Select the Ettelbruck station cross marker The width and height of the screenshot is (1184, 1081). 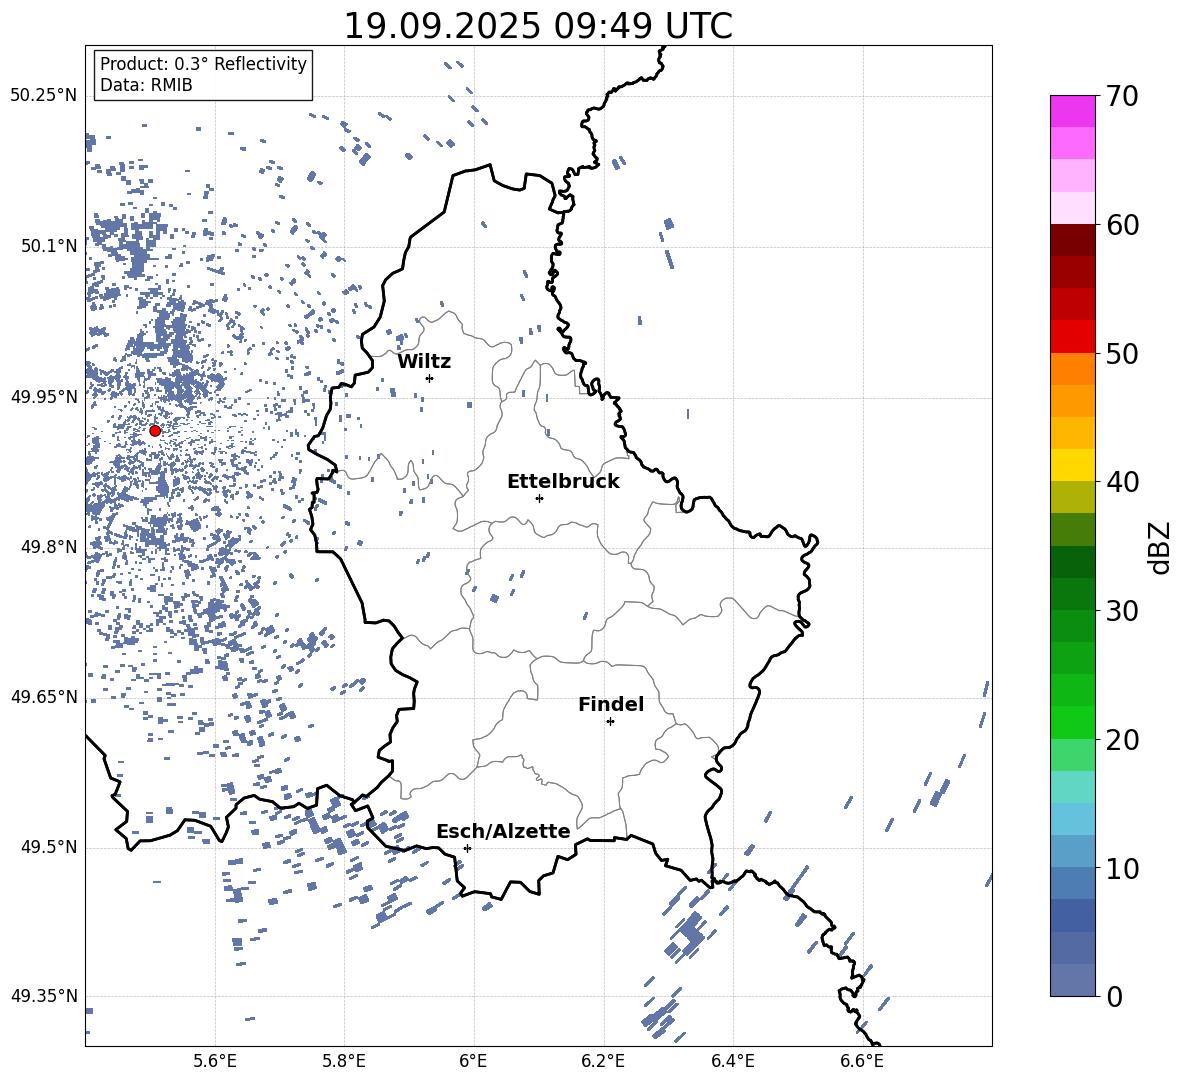[x=539, y=498]
